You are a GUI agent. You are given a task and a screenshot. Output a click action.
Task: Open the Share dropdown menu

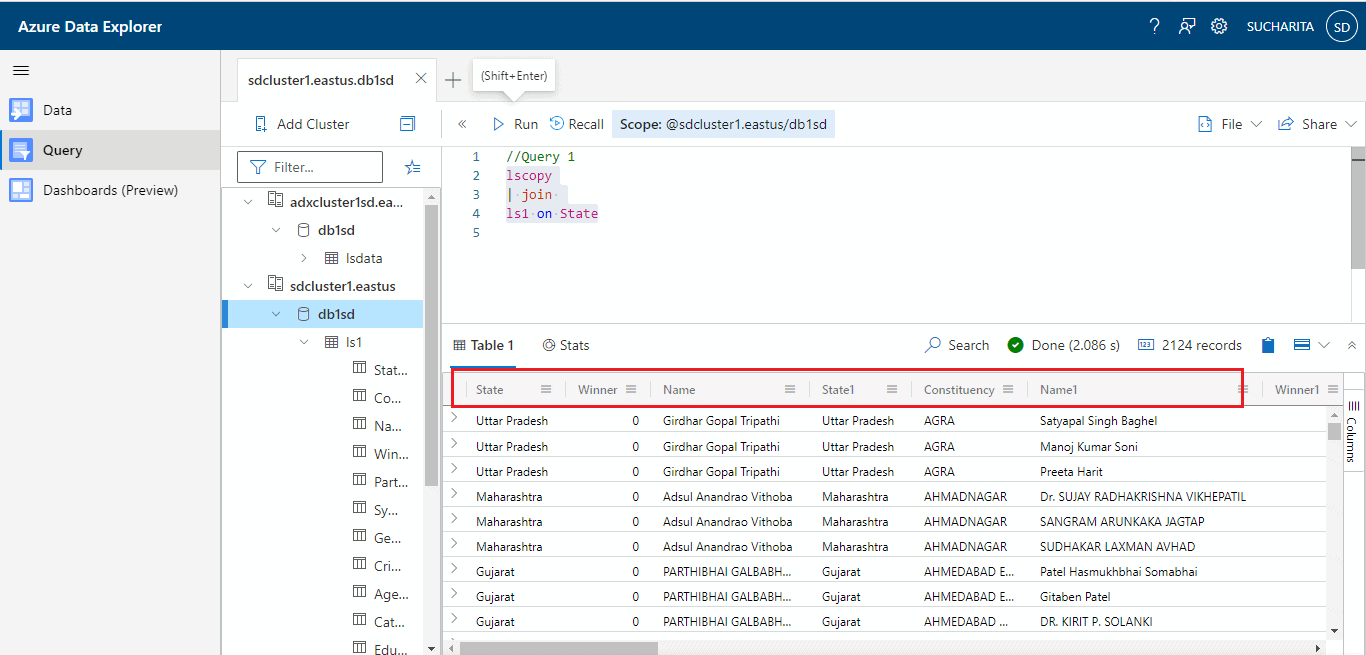(x=1318, y=124)
